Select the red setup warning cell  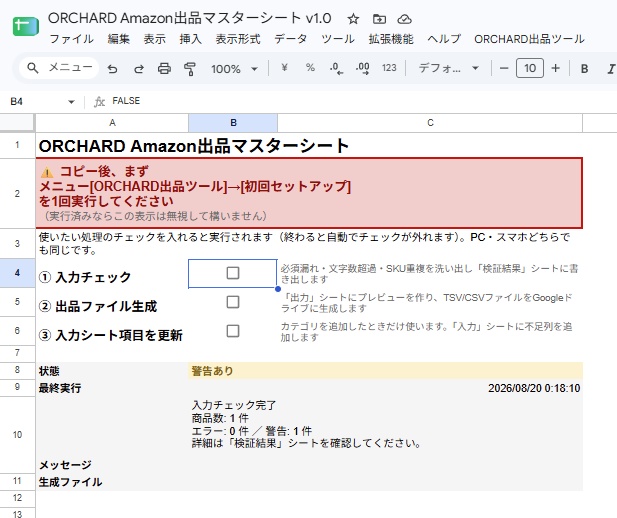coord(309,193)
